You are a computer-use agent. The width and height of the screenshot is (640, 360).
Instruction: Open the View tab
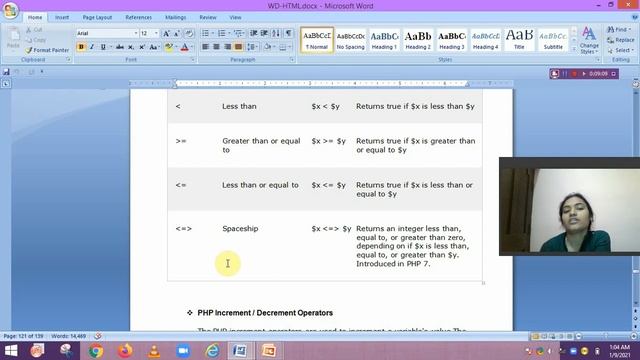coord(235,18)
